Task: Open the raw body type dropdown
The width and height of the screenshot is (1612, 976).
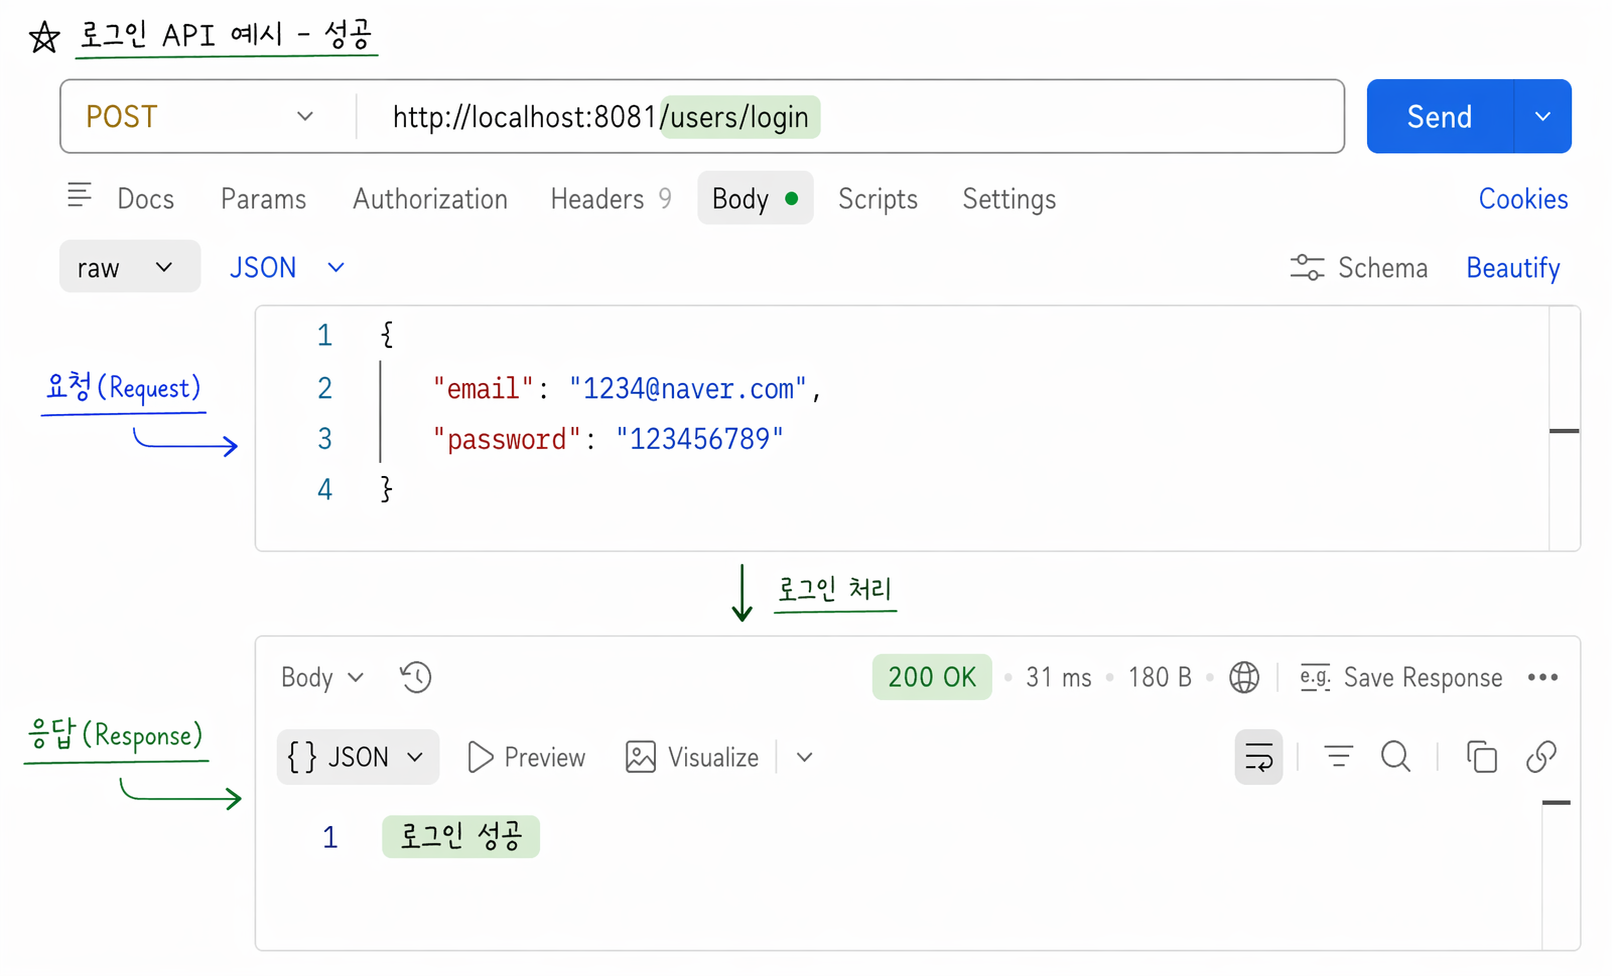Action: pos(130,266)
